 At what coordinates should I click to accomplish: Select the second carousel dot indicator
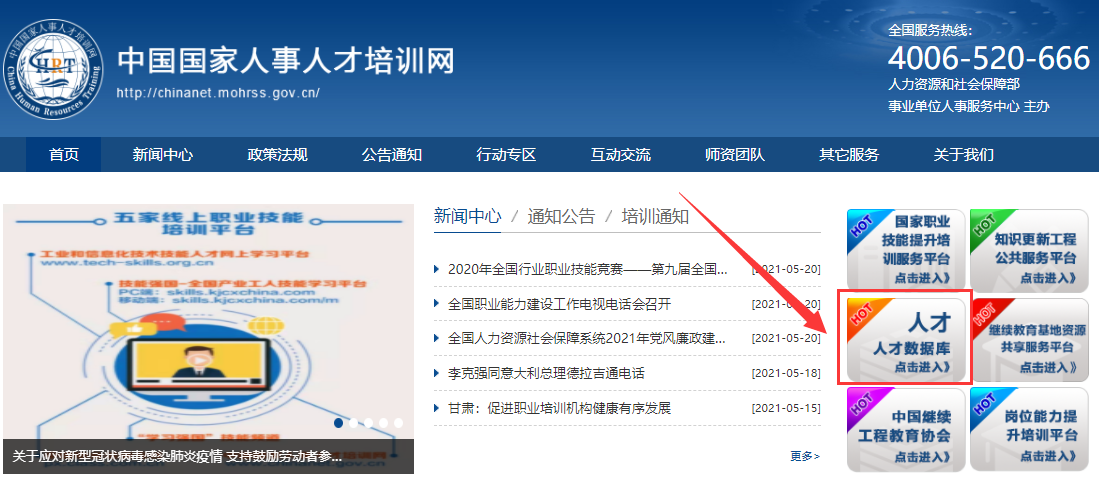354,423
